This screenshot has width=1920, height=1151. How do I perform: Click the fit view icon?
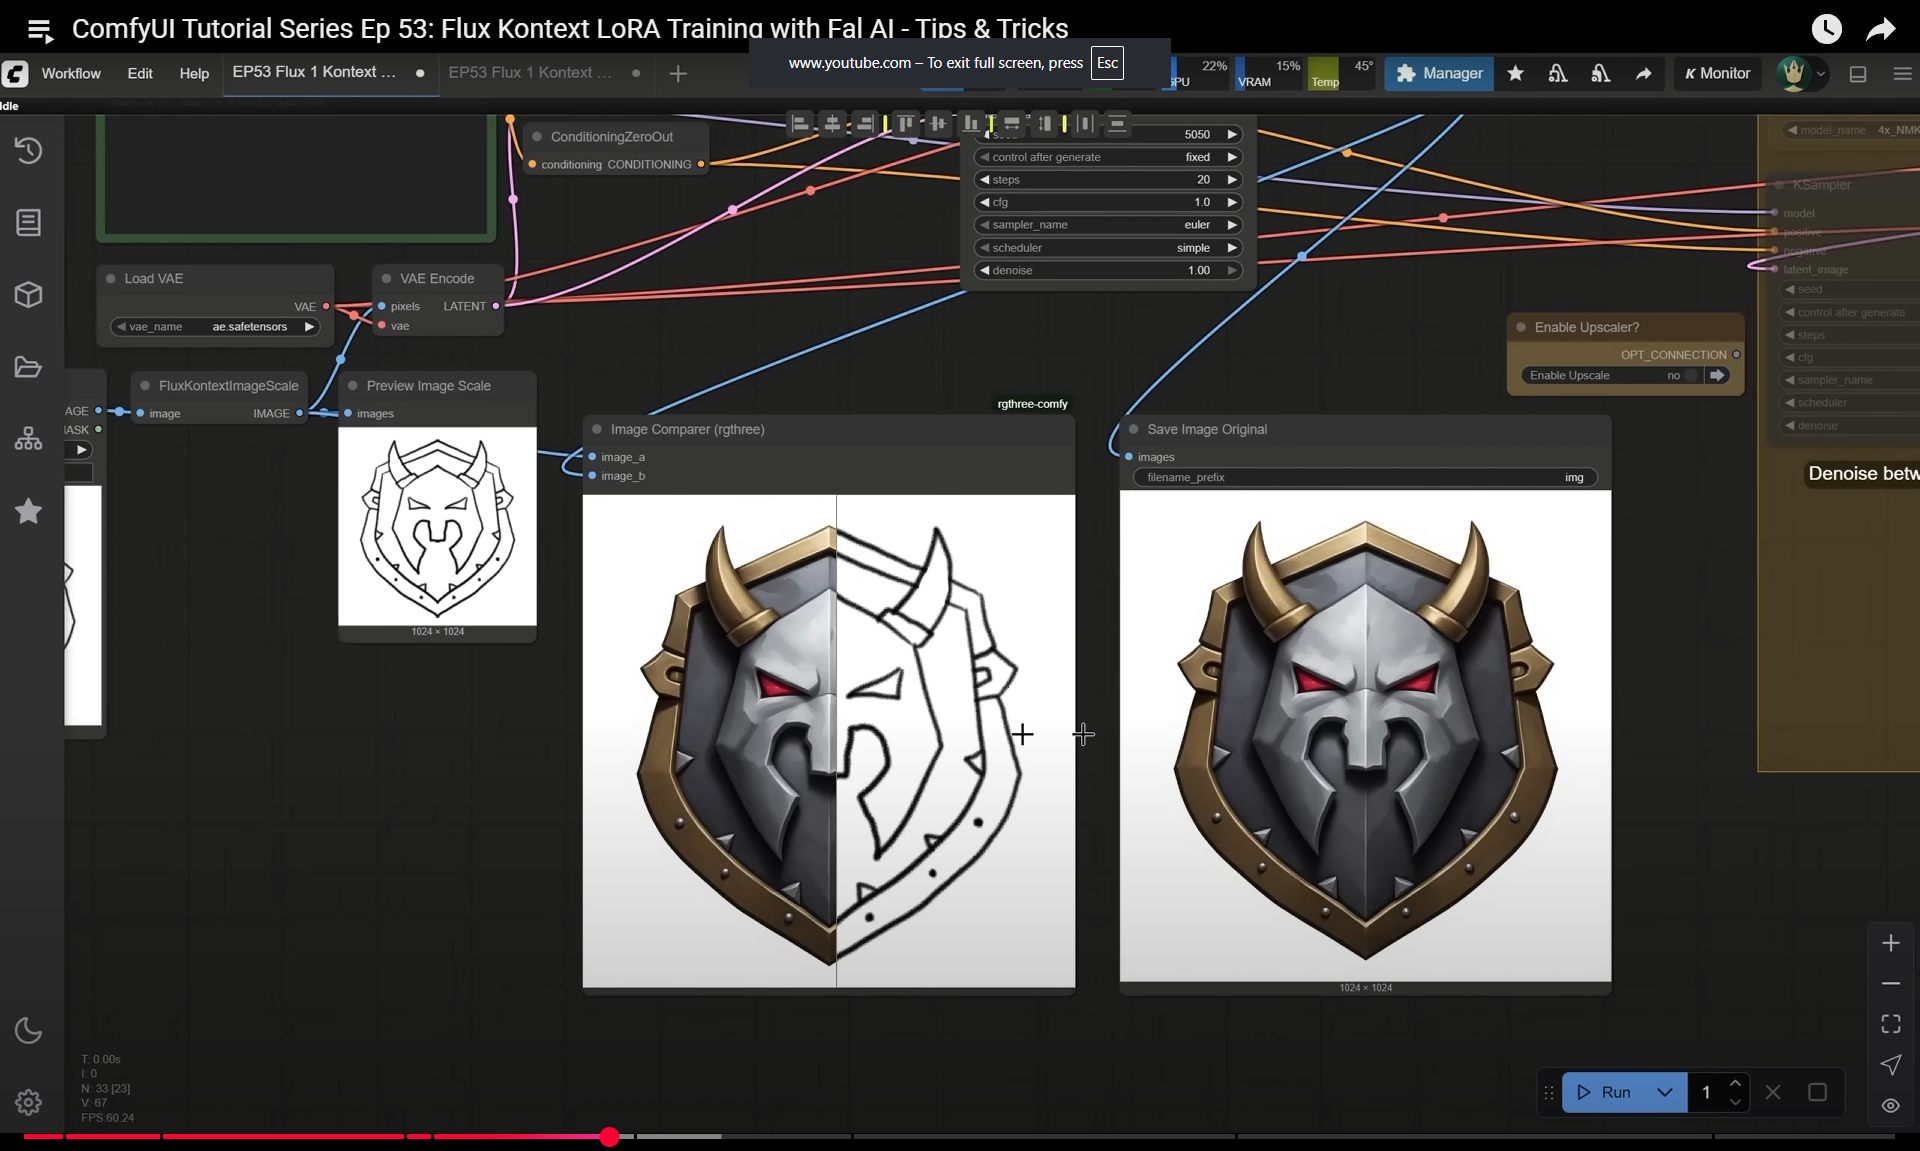tap(1890, 1024)
